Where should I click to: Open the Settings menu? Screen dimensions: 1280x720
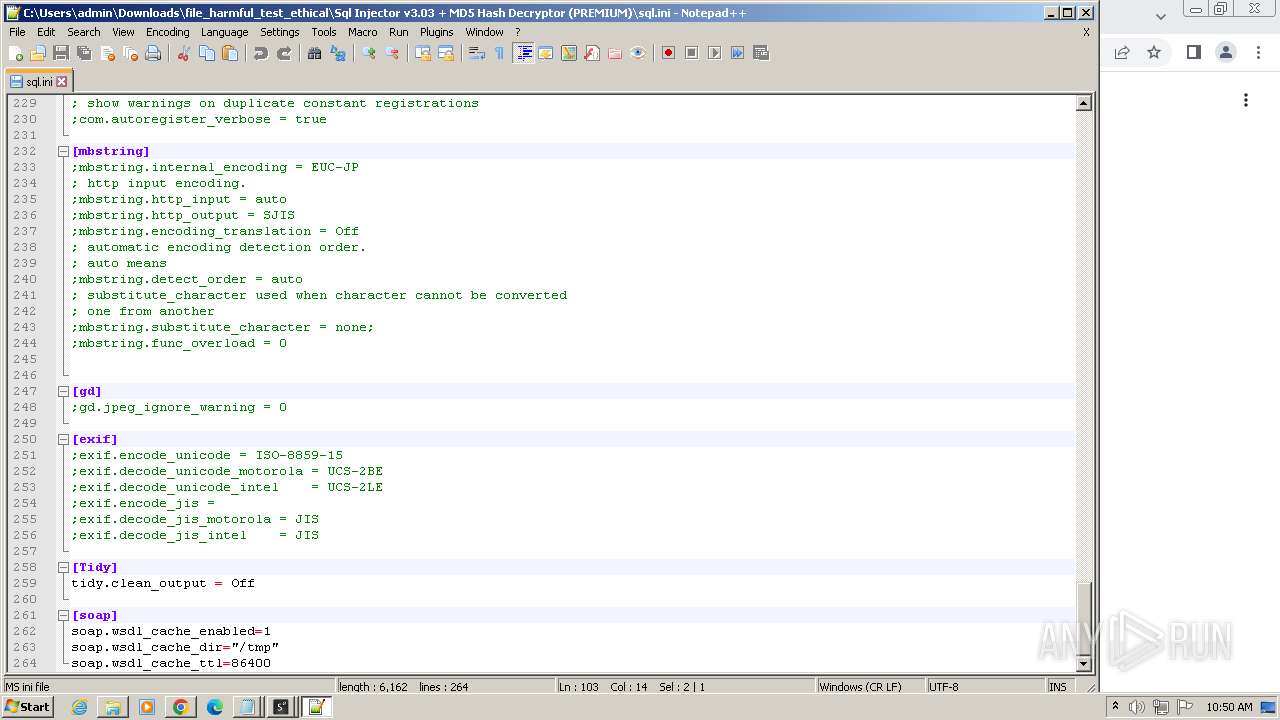[x=279, y=32]
